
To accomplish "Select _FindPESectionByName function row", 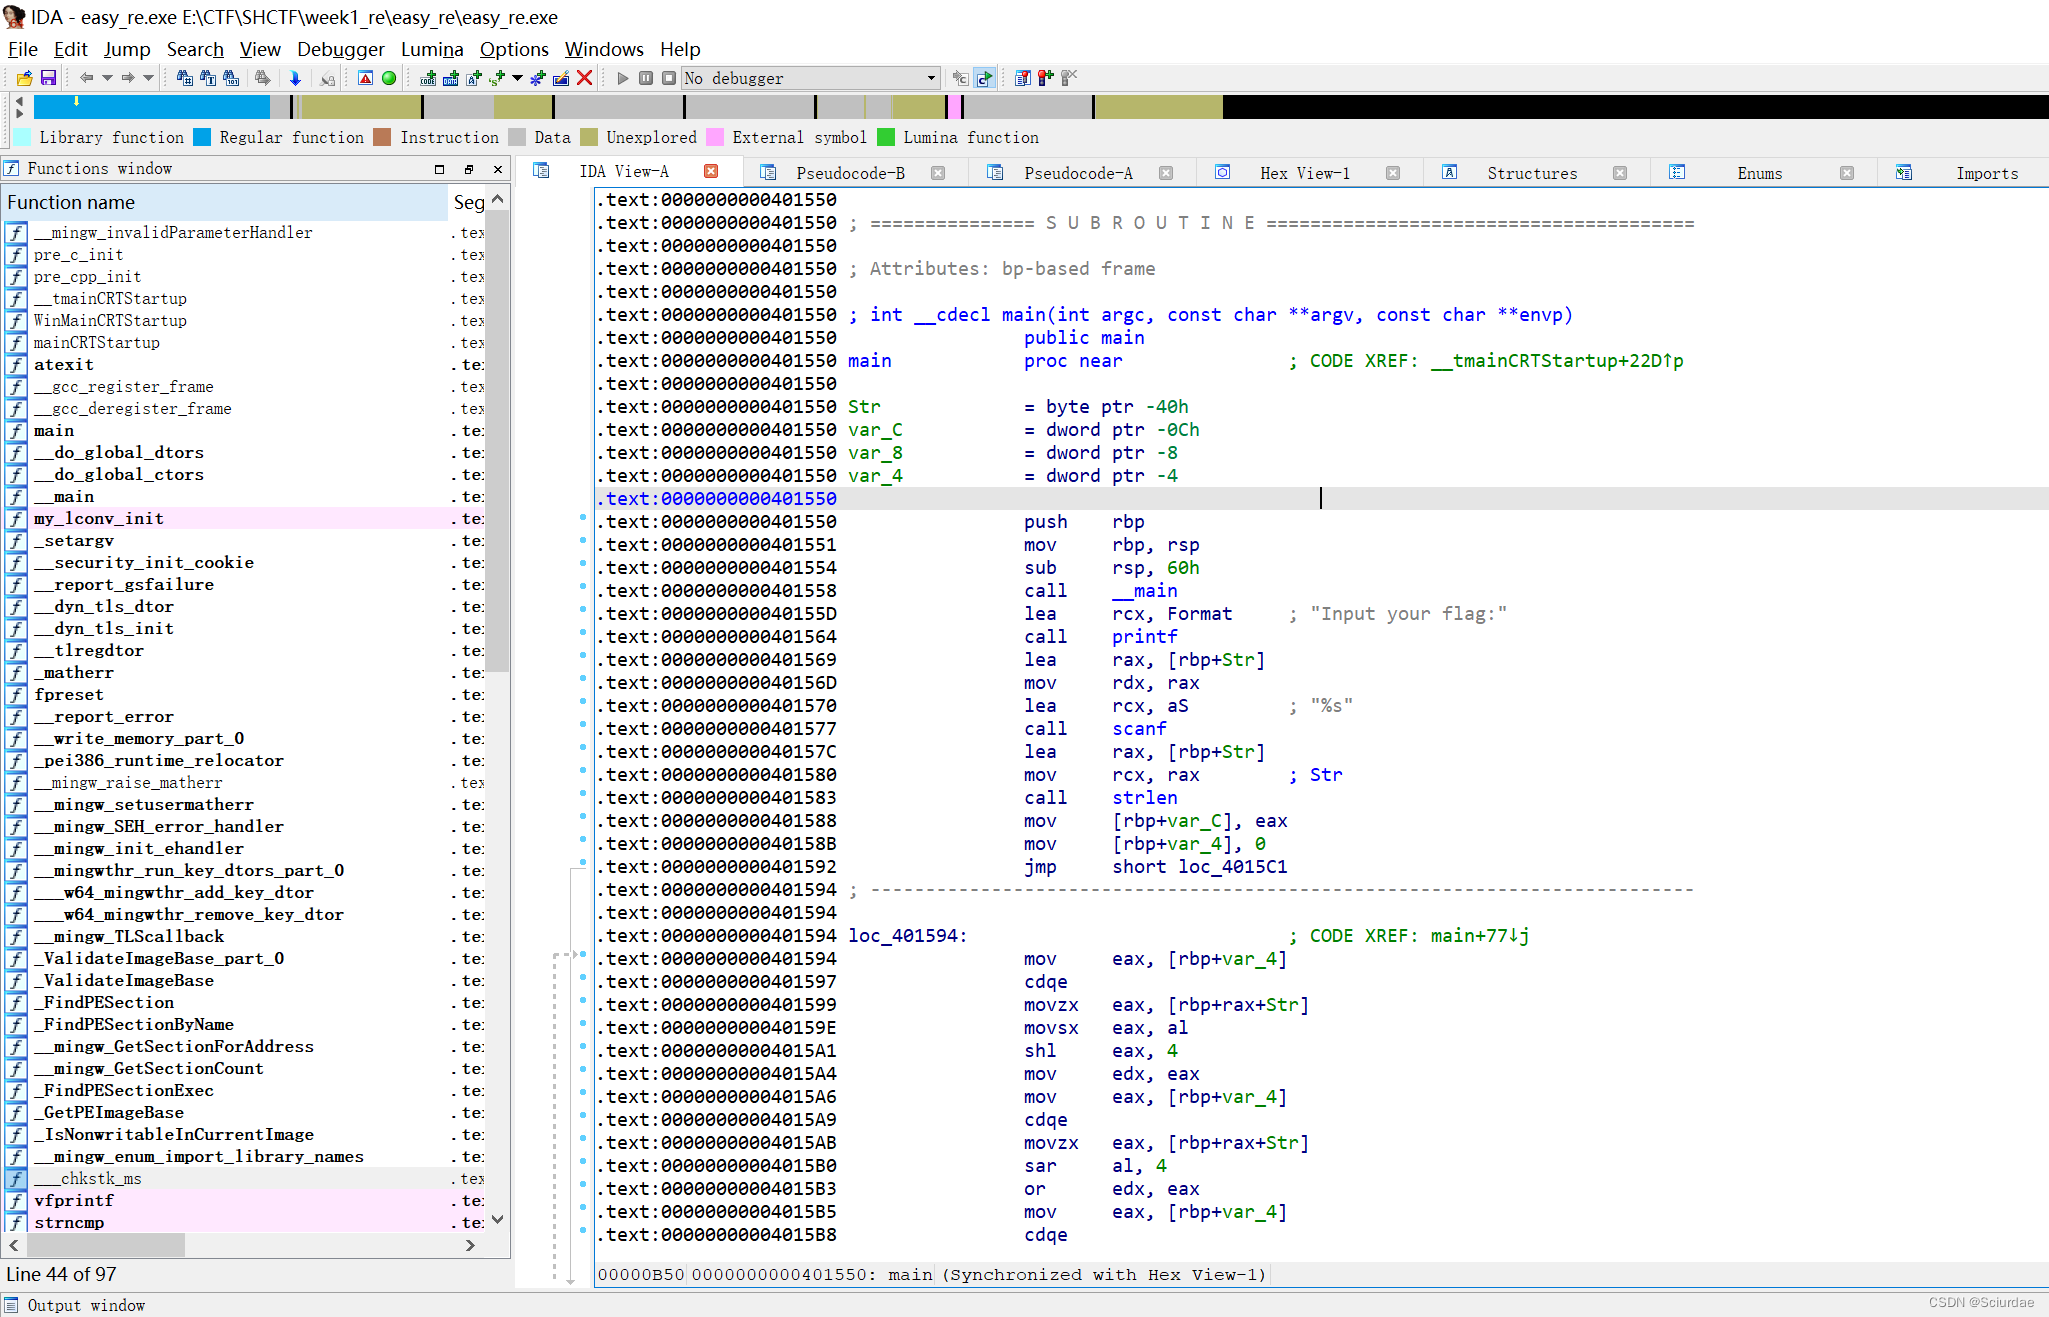I will click(245, 1024).
